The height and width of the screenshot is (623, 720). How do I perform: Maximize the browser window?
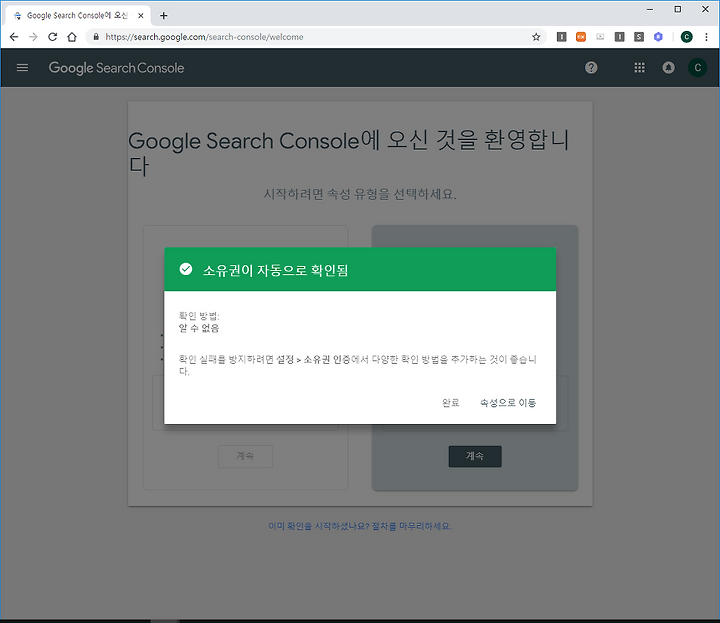pos(678,9)
